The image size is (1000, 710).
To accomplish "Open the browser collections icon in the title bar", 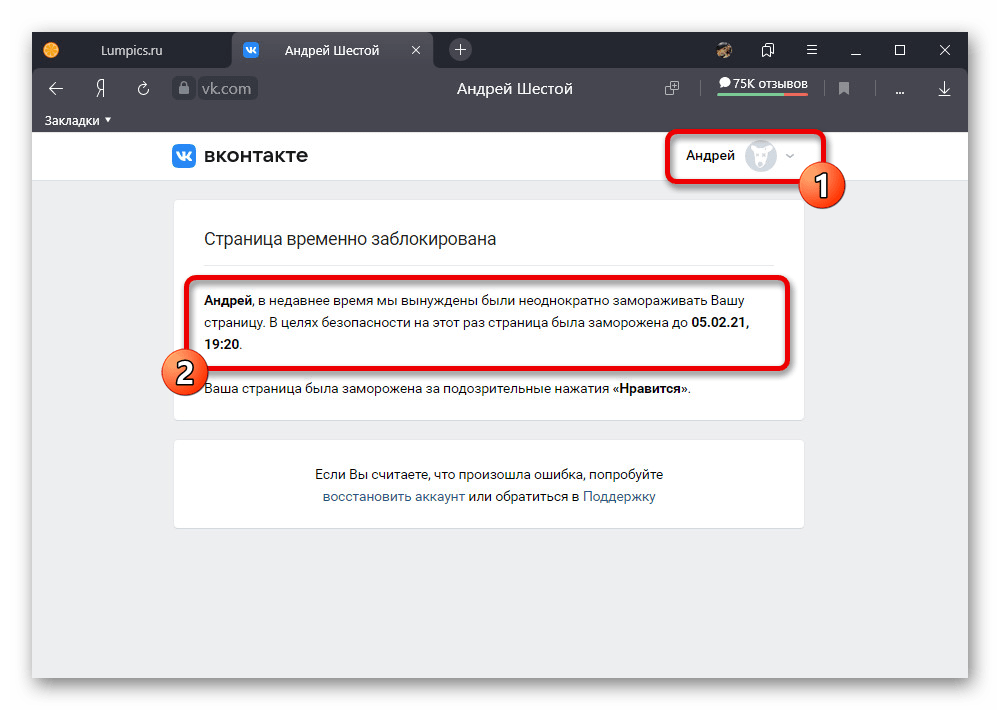I will [x=768, y=50].
